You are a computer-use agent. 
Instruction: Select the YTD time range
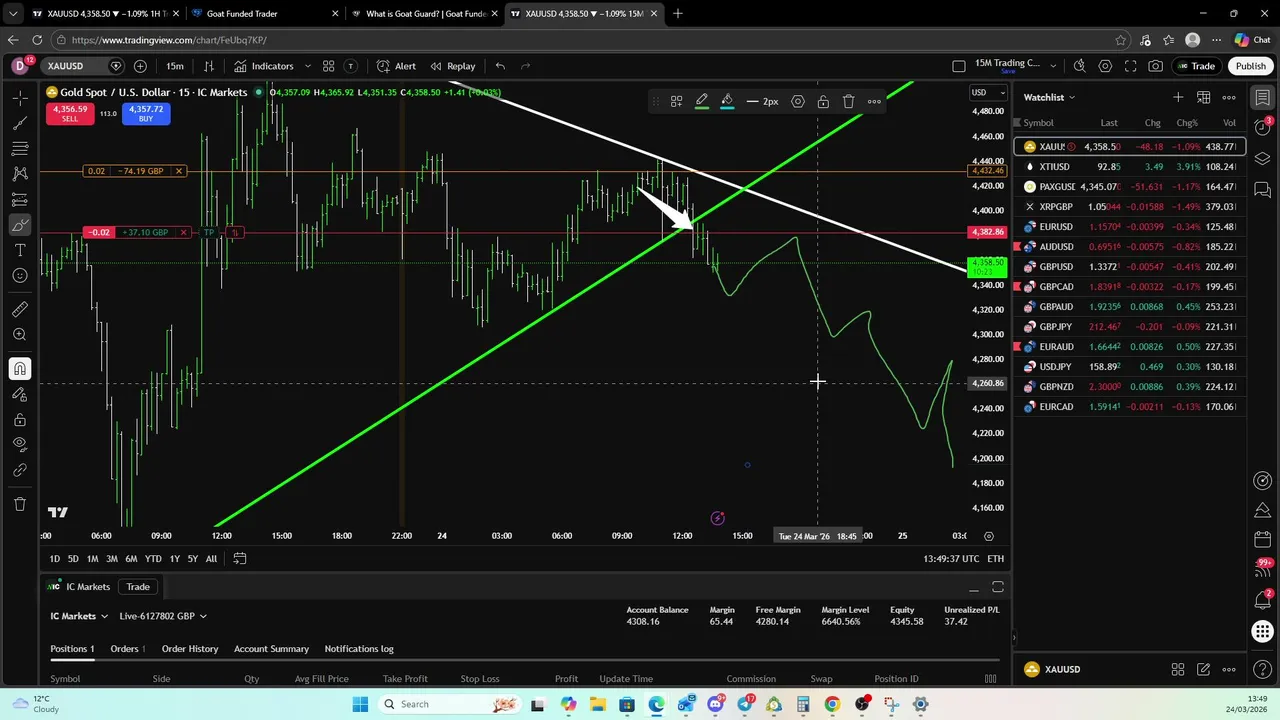153,559
